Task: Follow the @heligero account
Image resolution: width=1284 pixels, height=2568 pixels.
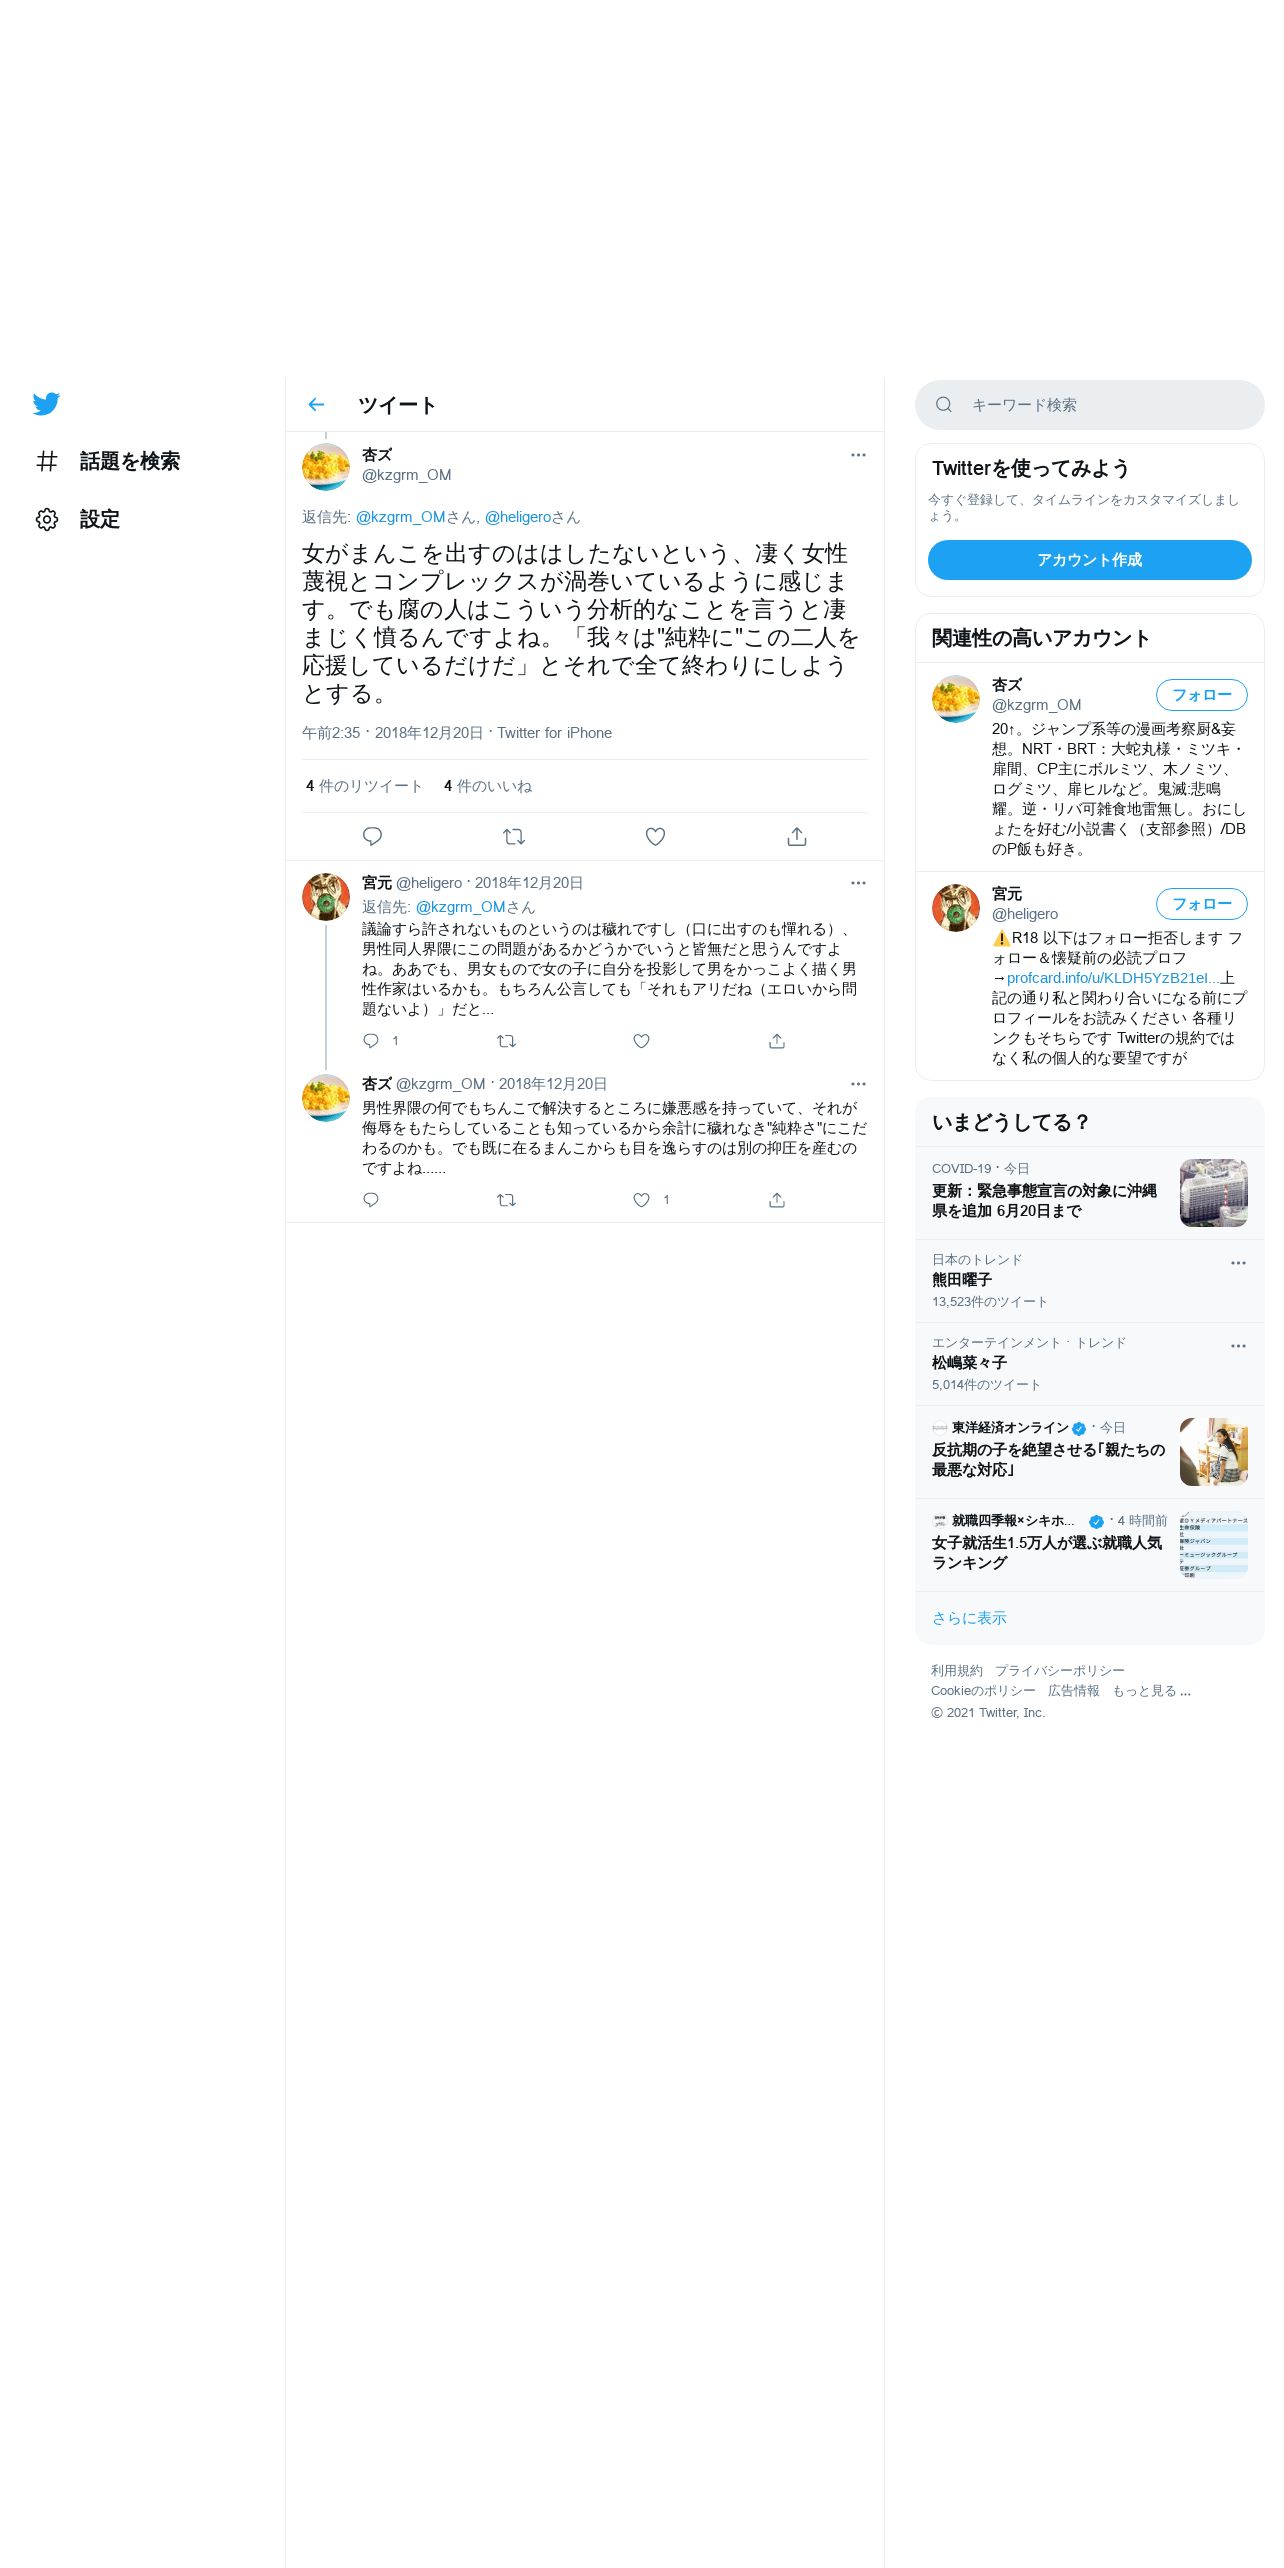Action: pyautogui.click(x=1202, y=904)
